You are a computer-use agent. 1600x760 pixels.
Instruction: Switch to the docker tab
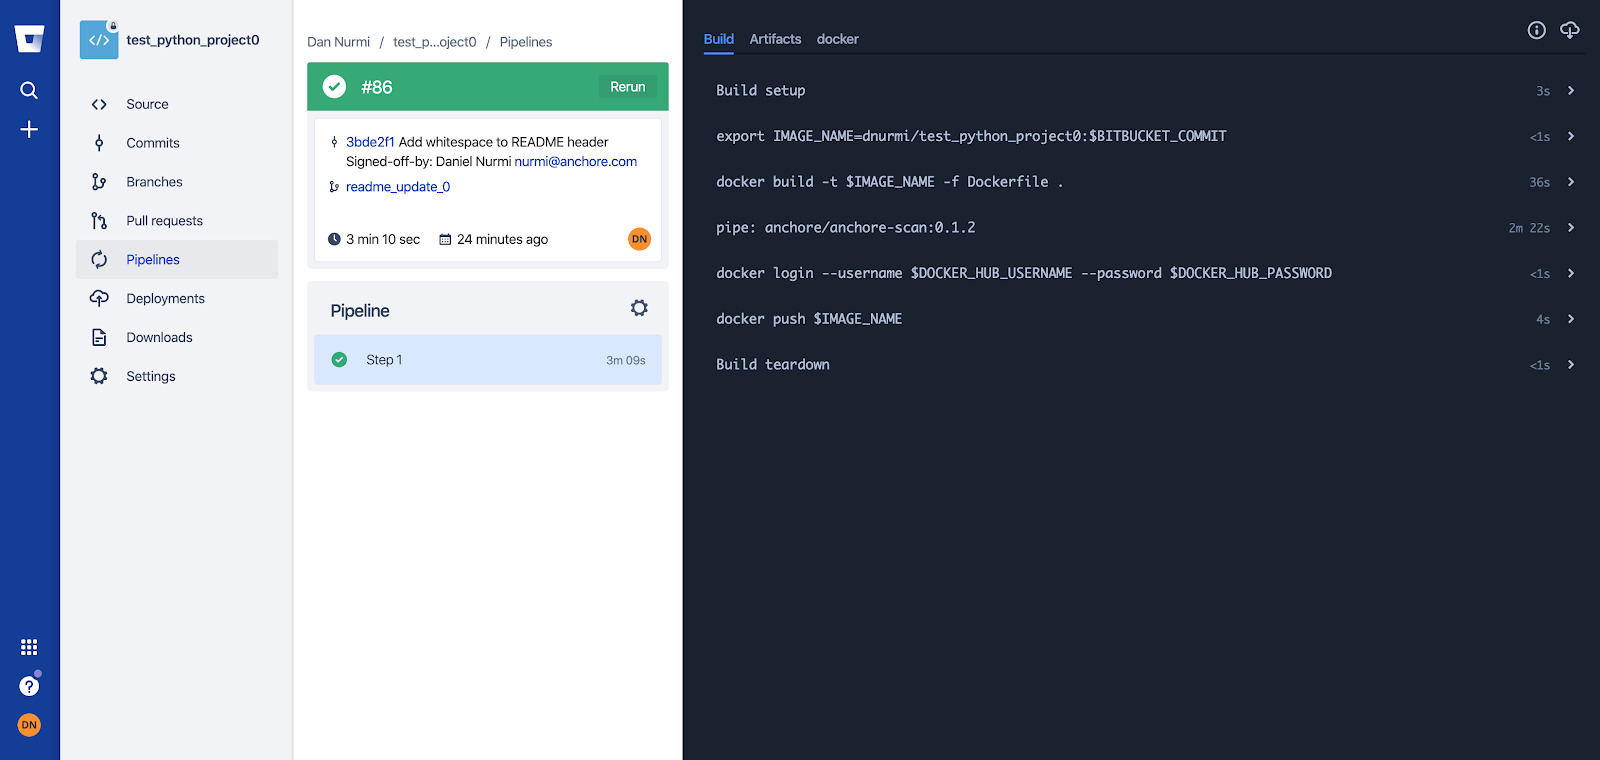pyautogui.click(x=837, y=39)
